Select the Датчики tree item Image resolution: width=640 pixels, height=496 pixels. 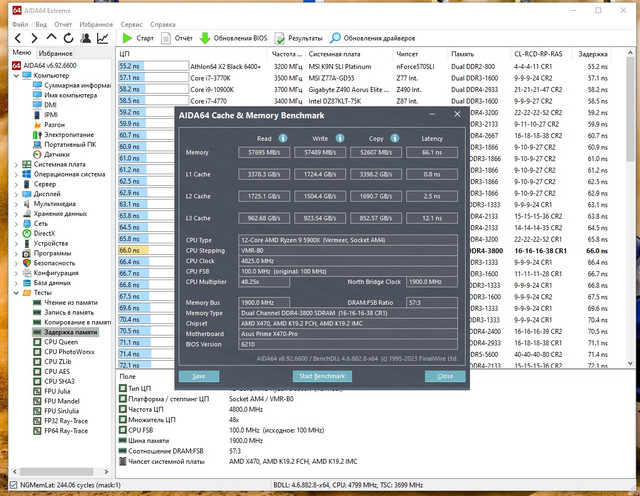(x=51, y=154)
